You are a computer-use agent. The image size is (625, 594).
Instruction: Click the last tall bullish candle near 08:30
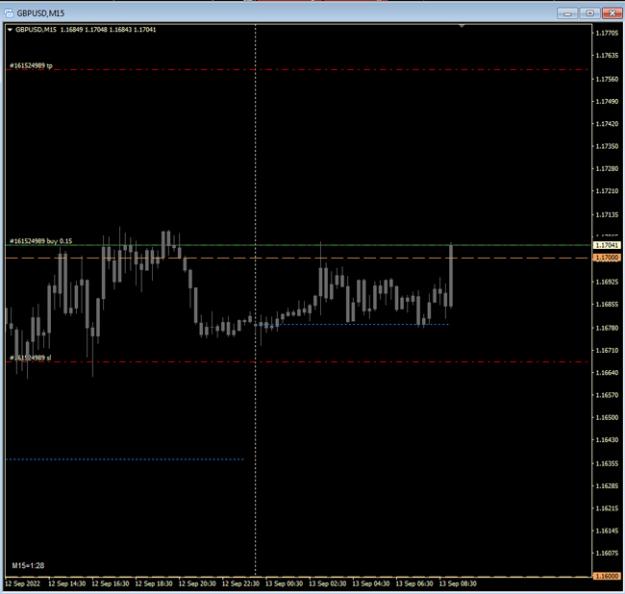point(451,275)
